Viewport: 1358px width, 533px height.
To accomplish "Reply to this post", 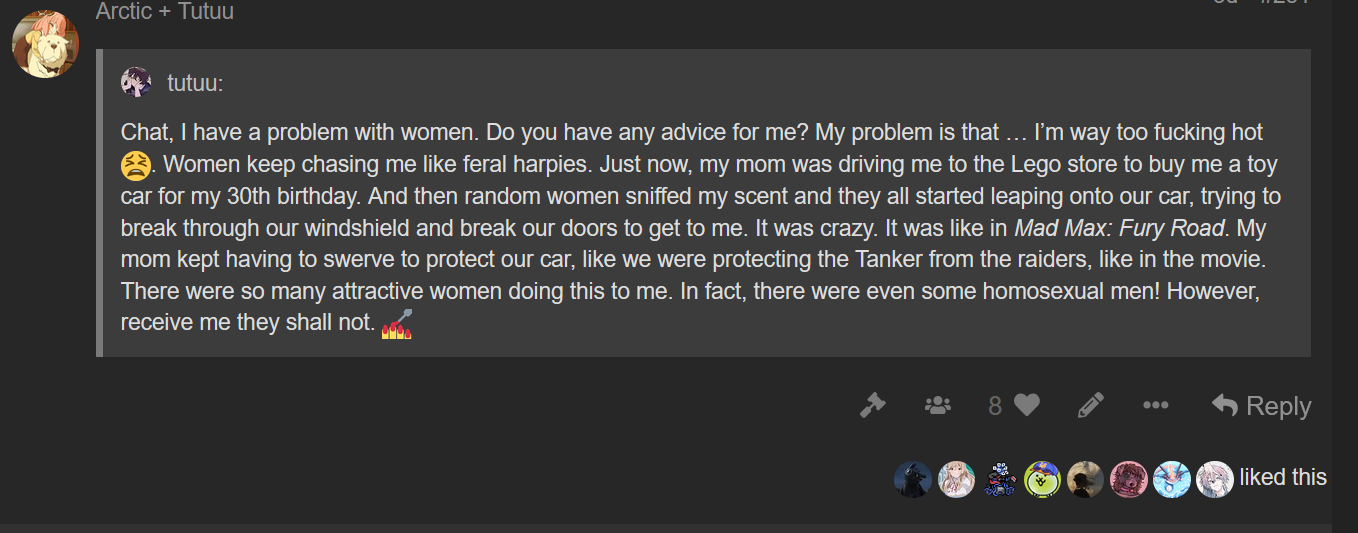I will (1261, 405).
